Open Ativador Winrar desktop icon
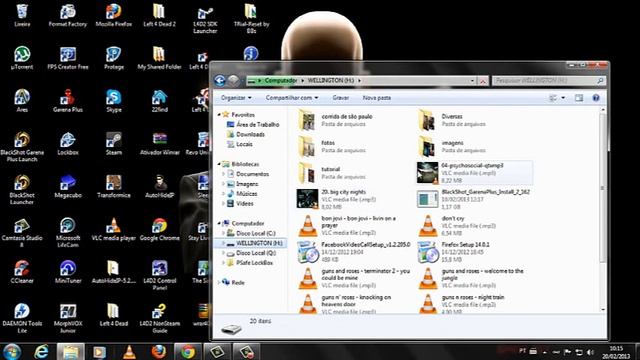The image size is (640, 360). tap(159, 144)
